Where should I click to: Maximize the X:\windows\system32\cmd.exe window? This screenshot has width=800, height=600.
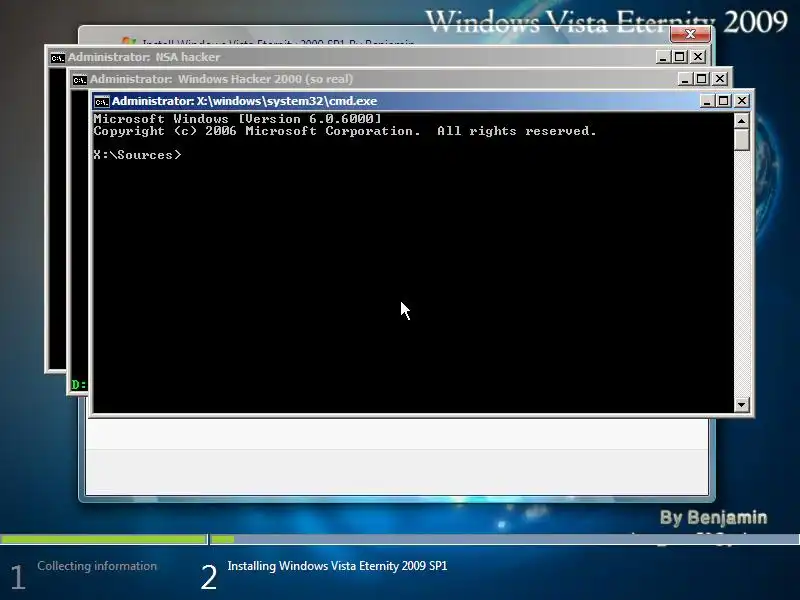click(723, 101)
